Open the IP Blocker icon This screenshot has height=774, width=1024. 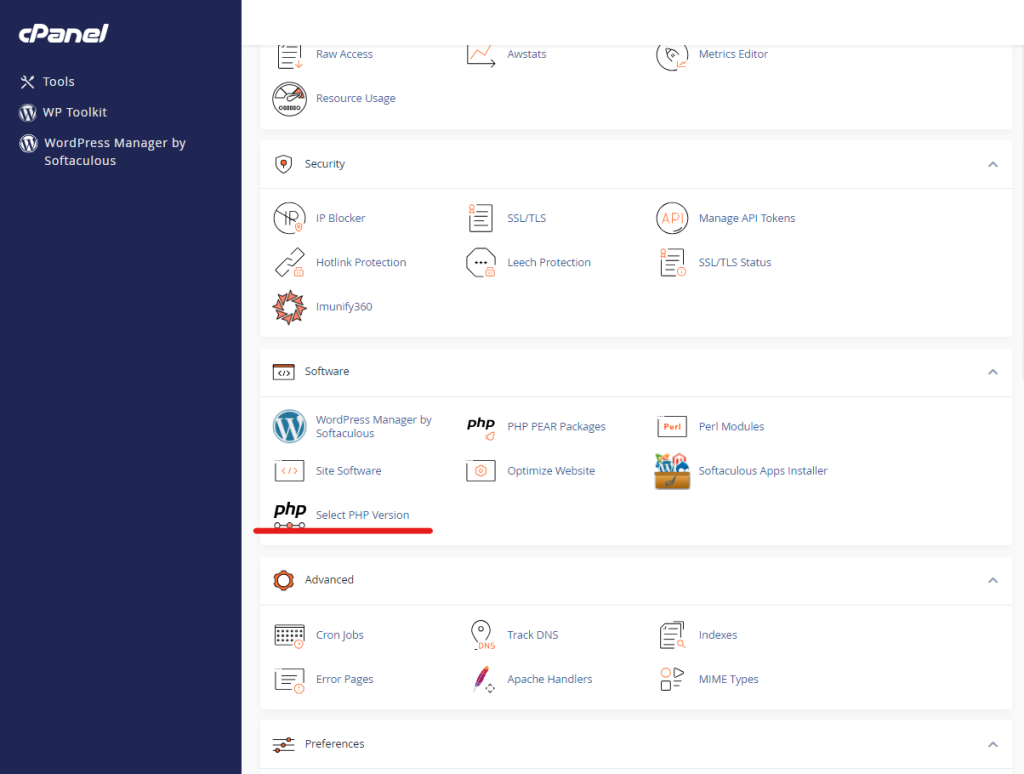[289, 218]
